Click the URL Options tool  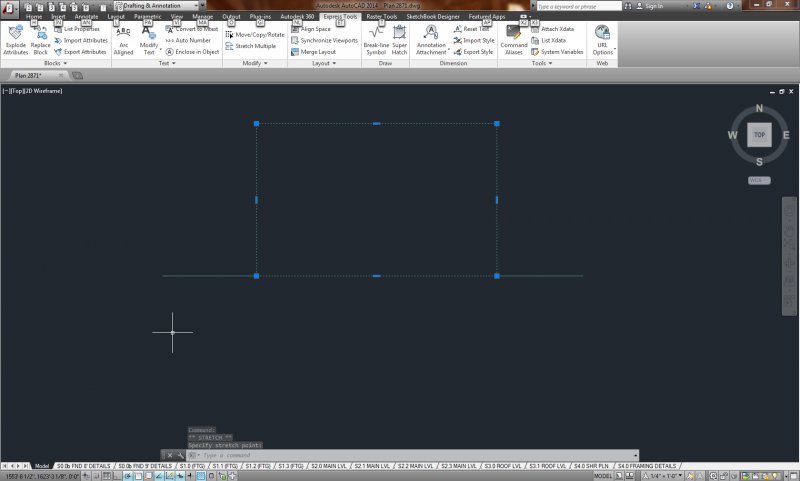(x=603, y=40)
